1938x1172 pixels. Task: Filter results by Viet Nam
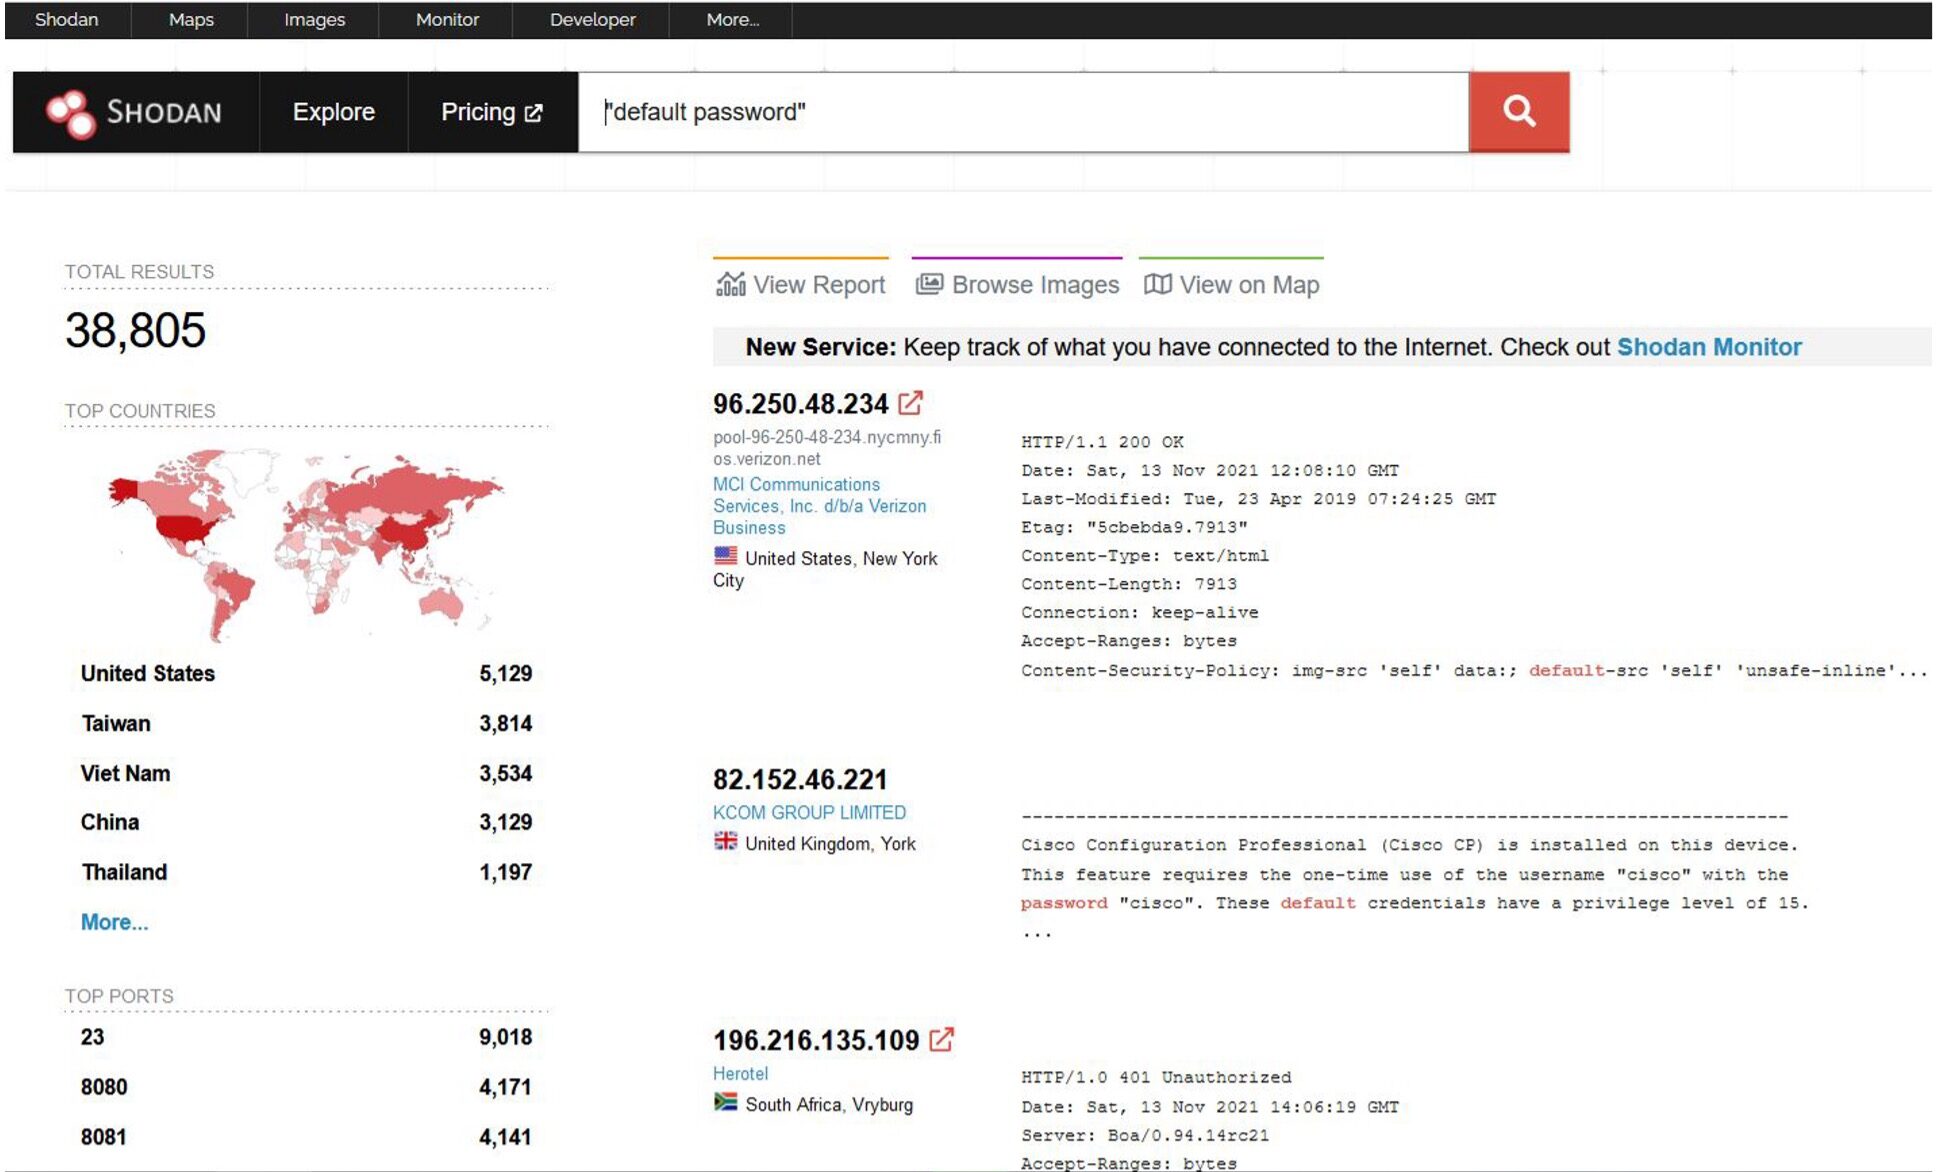tap(125, 773)
